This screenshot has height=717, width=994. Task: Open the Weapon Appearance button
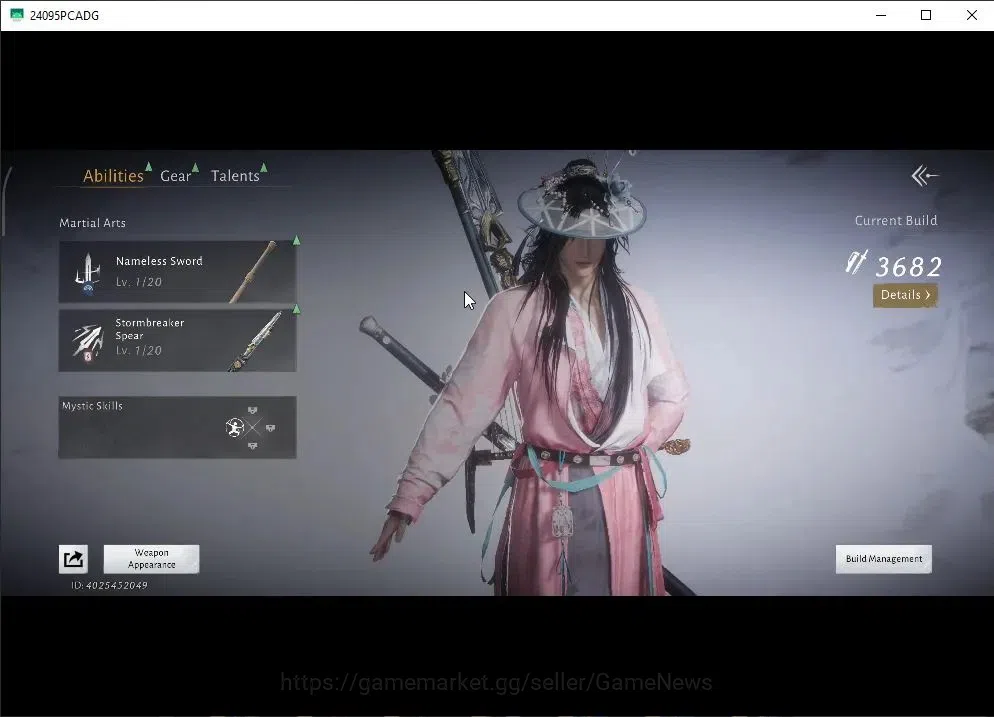click(x=152, y=559)
